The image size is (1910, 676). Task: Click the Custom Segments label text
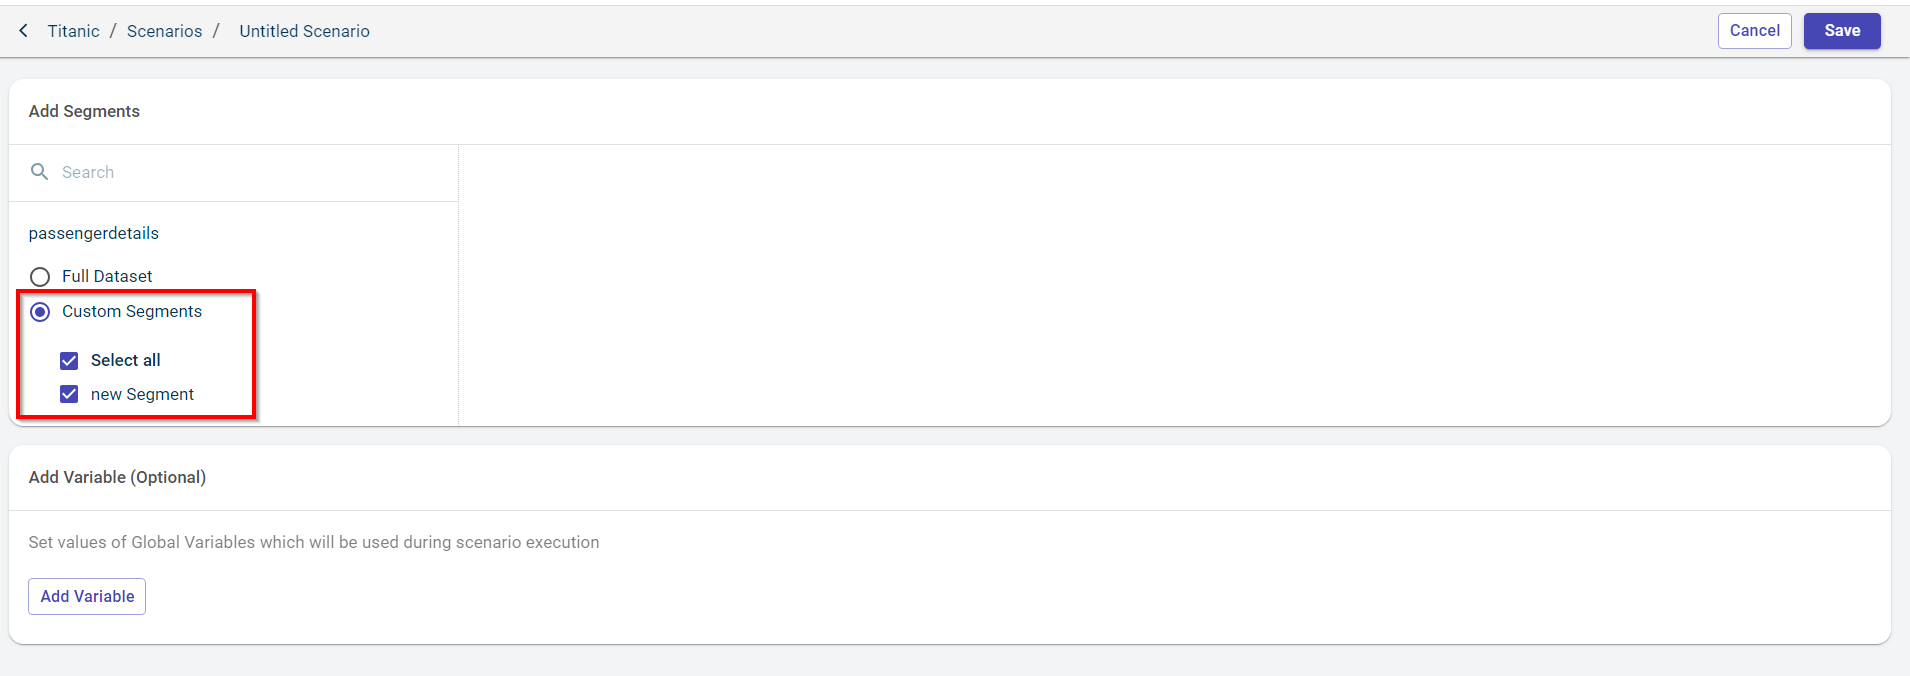point(132,311)
